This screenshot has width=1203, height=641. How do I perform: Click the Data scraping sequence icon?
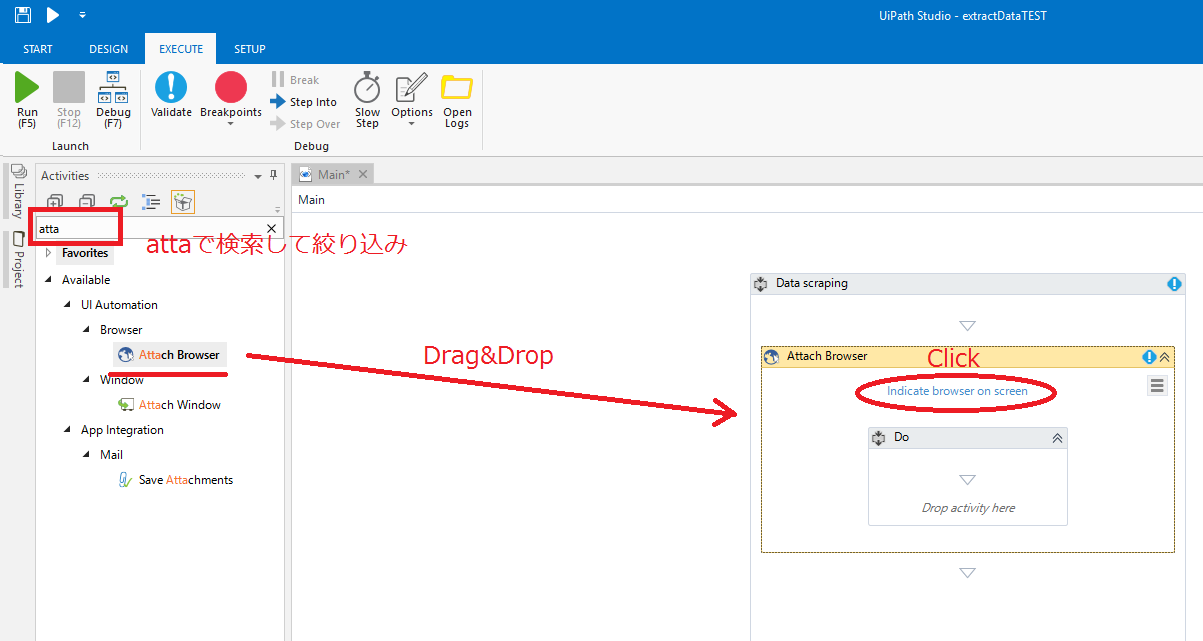tap(761, 284)
